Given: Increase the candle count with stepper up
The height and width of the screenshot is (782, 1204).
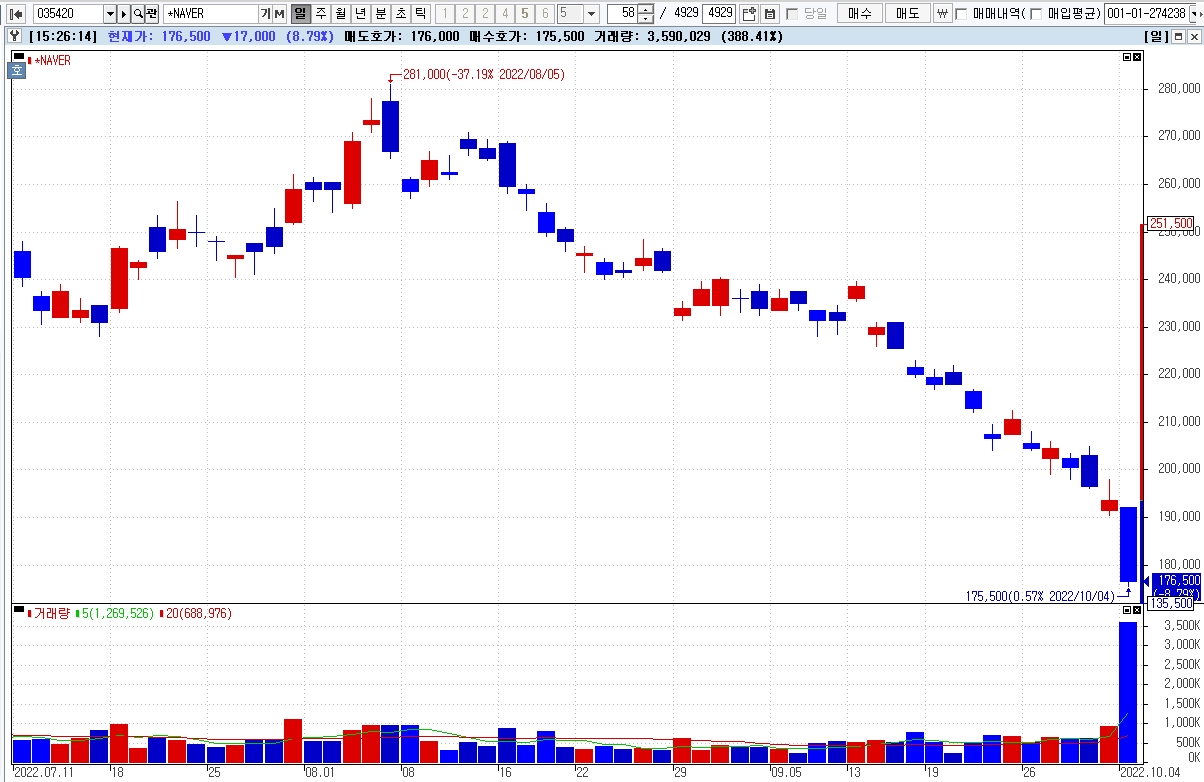Looking at the screenshot, I should [646, 9].
